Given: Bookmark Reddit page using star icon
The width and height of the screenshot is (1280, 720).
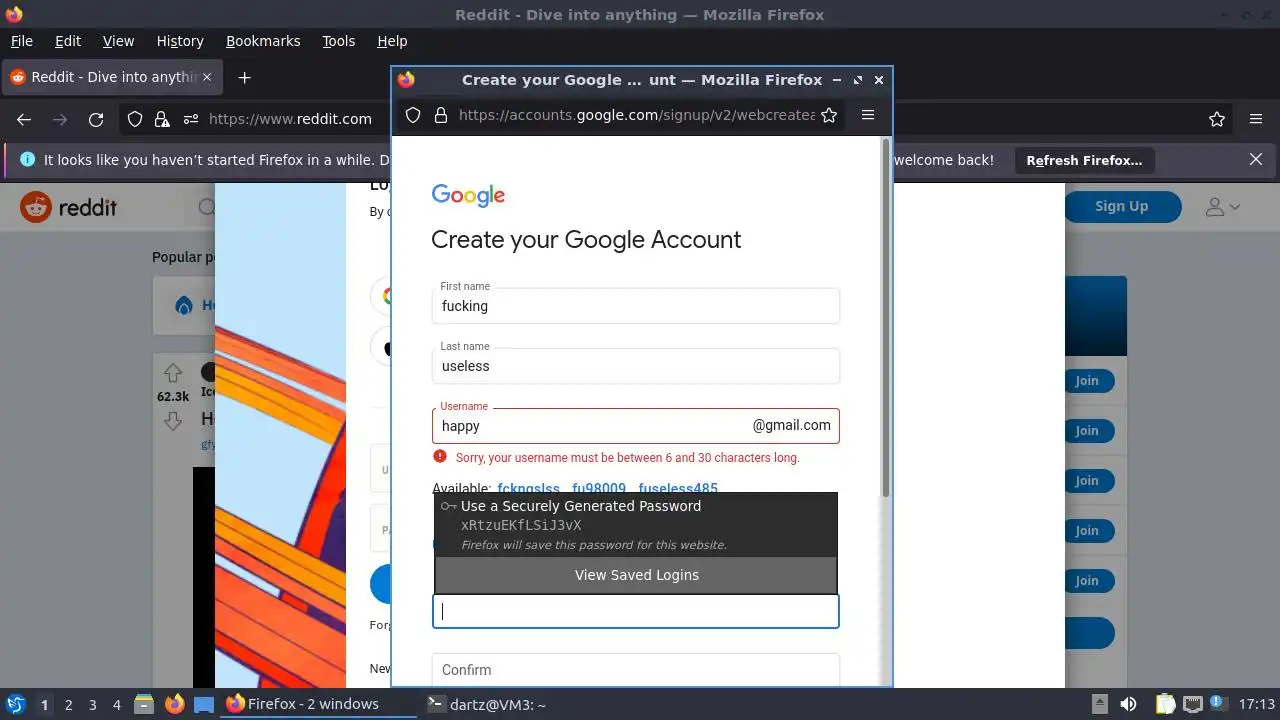Looking at the screenshot, I should pyautogui.click(x=1217, y=119).
